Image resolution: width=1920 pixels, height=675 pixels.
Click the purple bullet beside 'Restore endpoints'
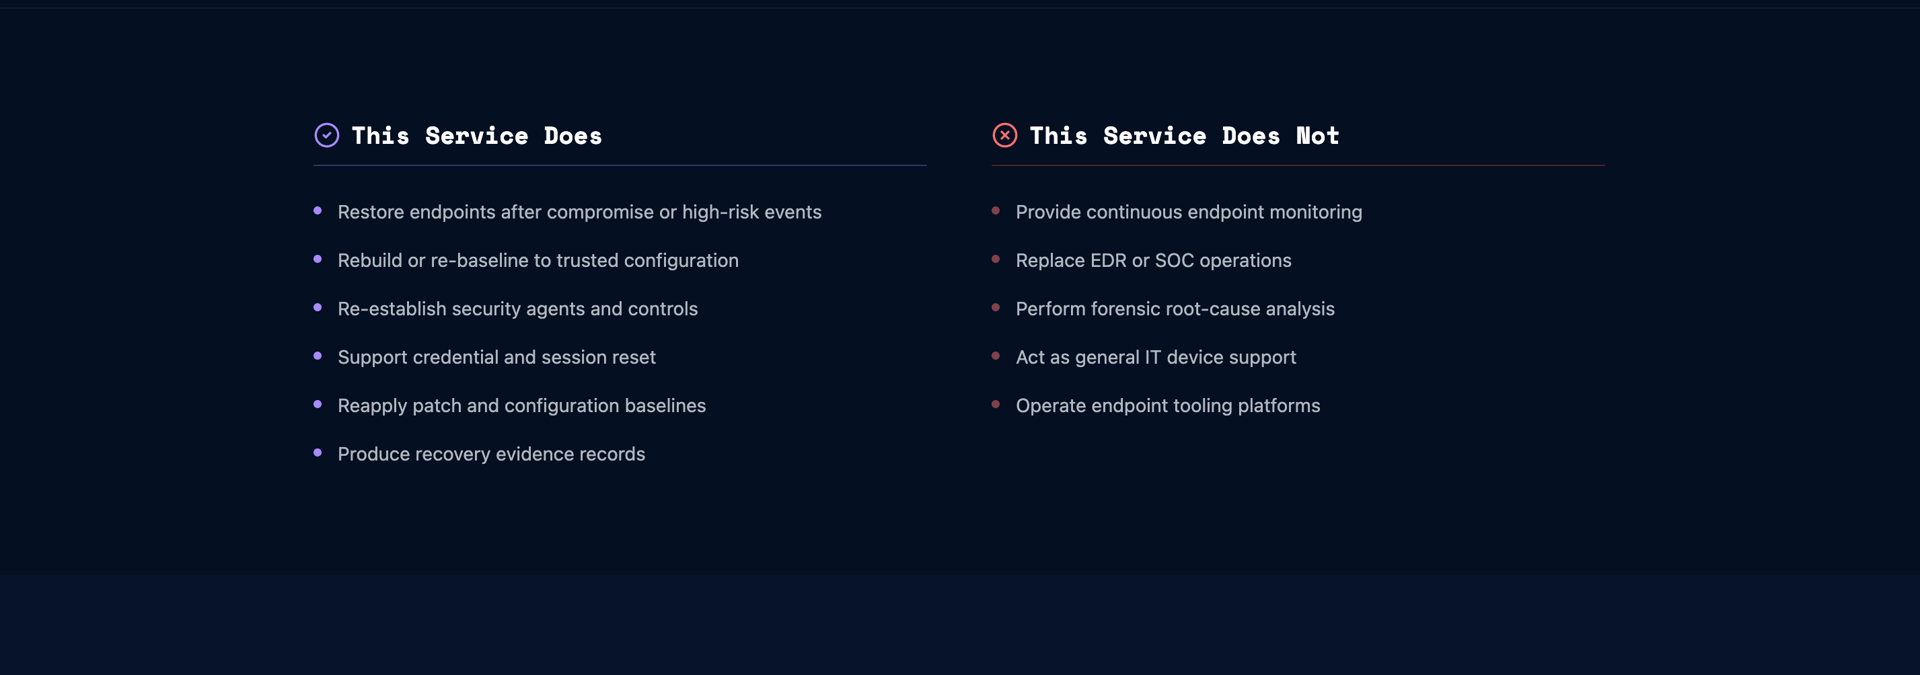pos(317,211)
